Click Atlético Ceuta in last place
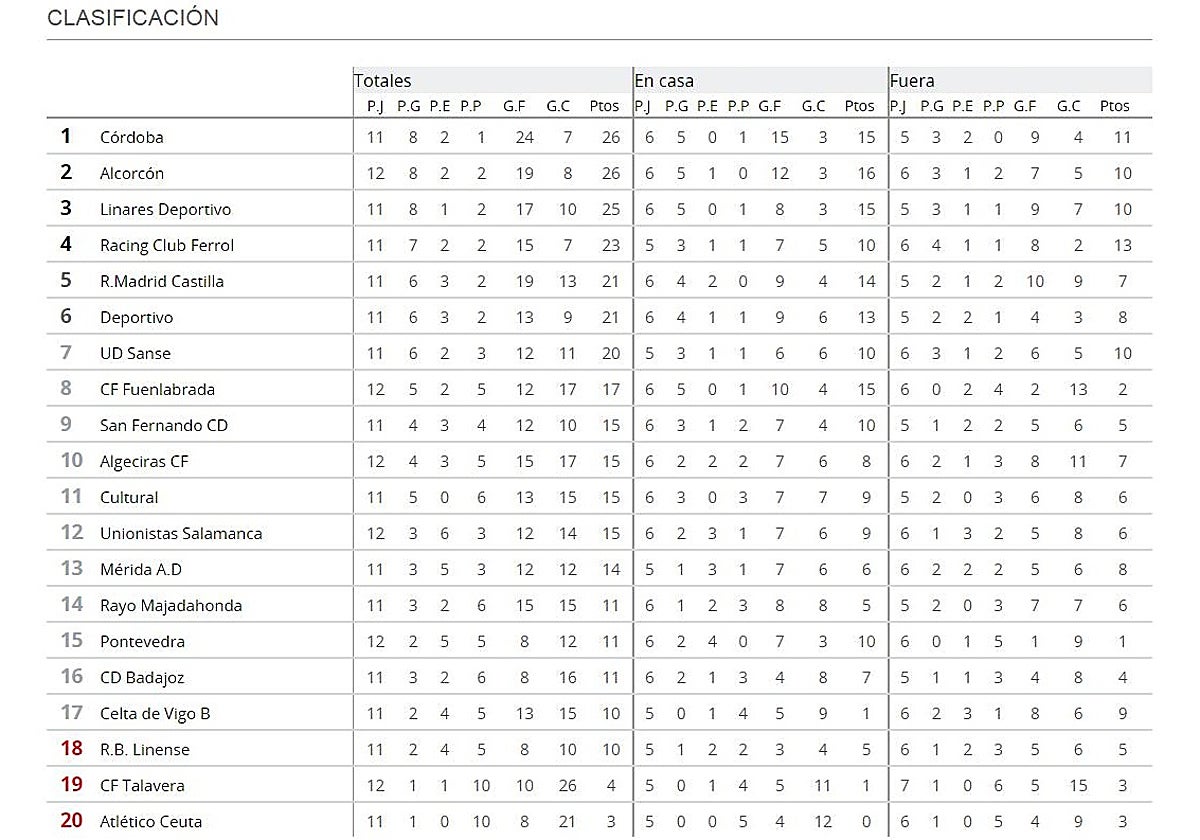This screenshot has width=1200, height=840. (x=151, y=821)
